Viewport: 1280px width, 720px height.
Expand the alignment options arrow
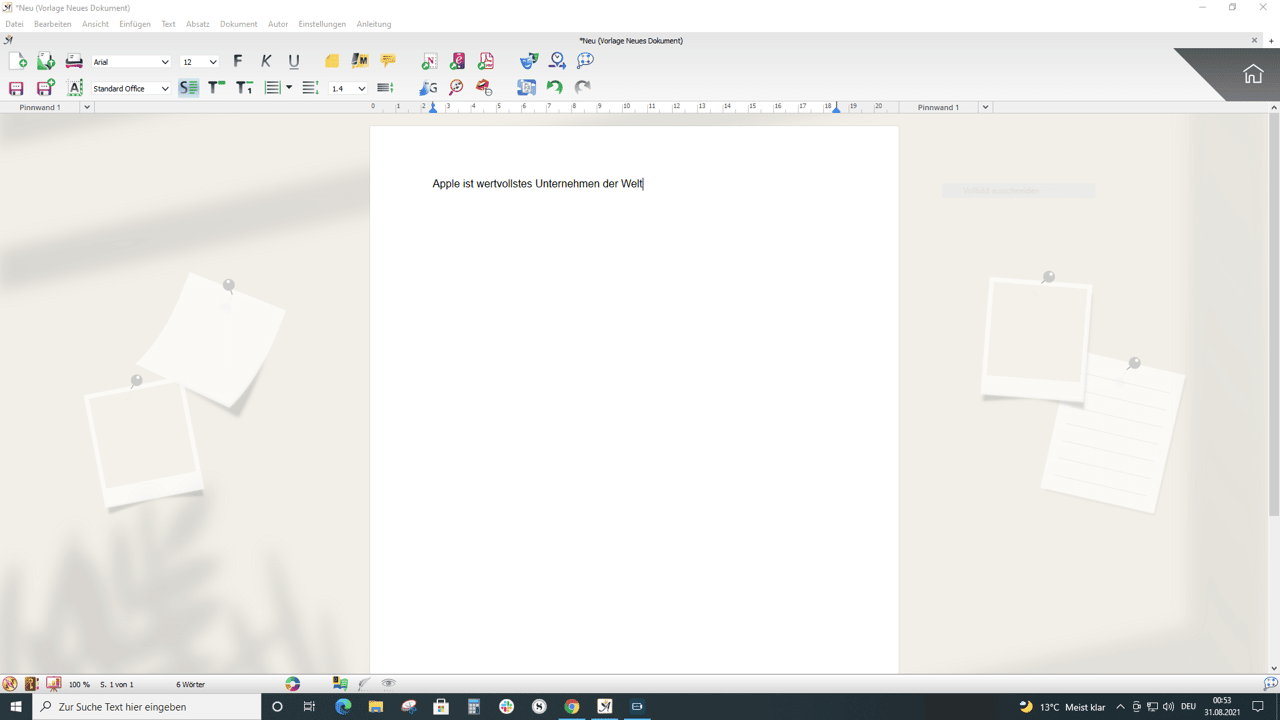(289, 88)
